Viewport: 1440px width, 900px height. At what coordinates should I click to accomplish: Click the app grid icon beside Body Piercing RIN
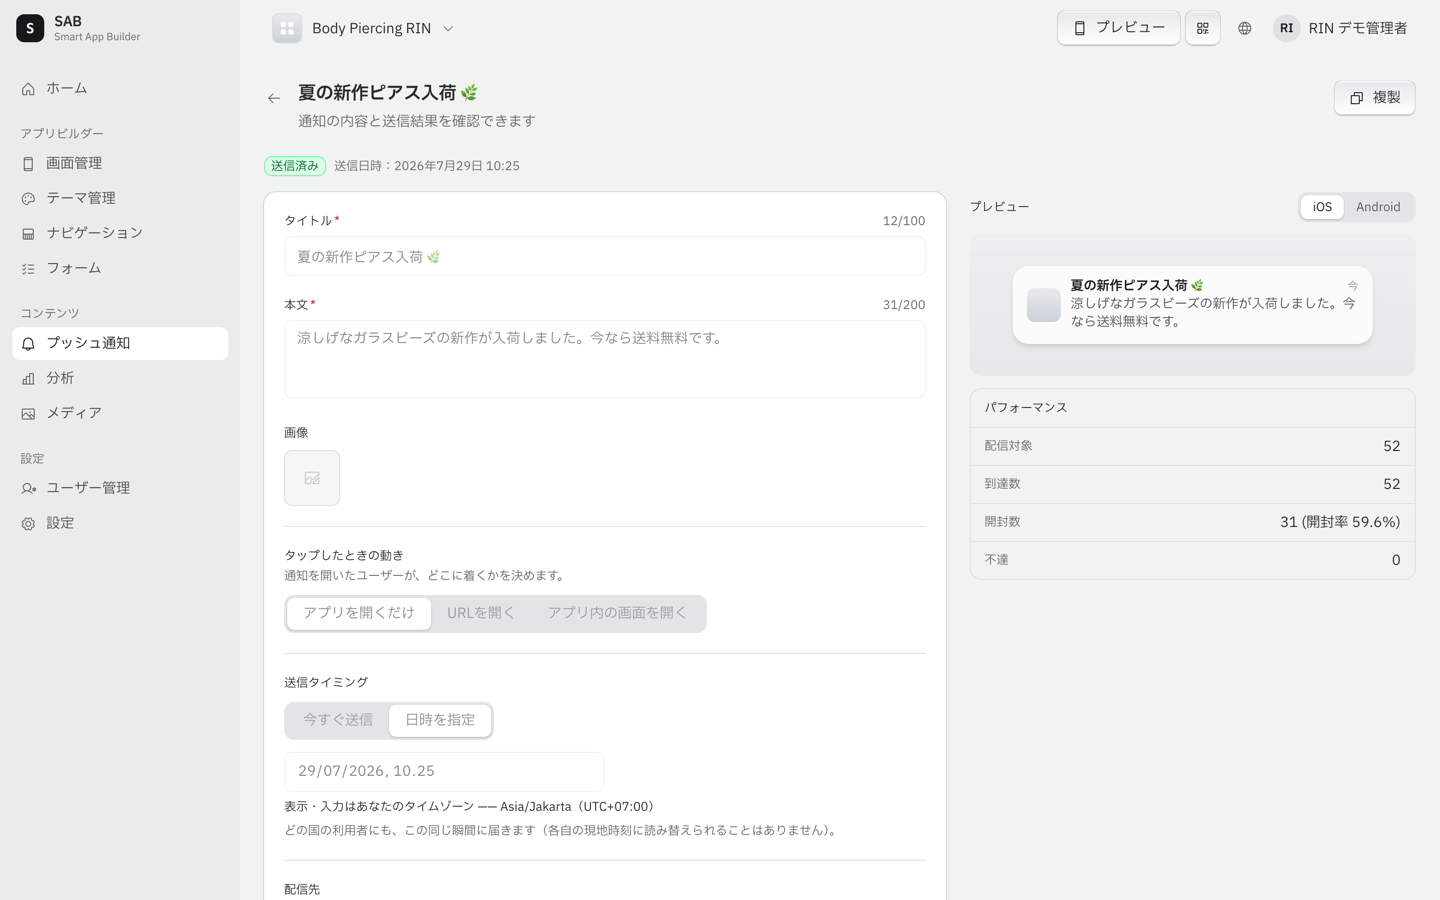coord(287,28)
